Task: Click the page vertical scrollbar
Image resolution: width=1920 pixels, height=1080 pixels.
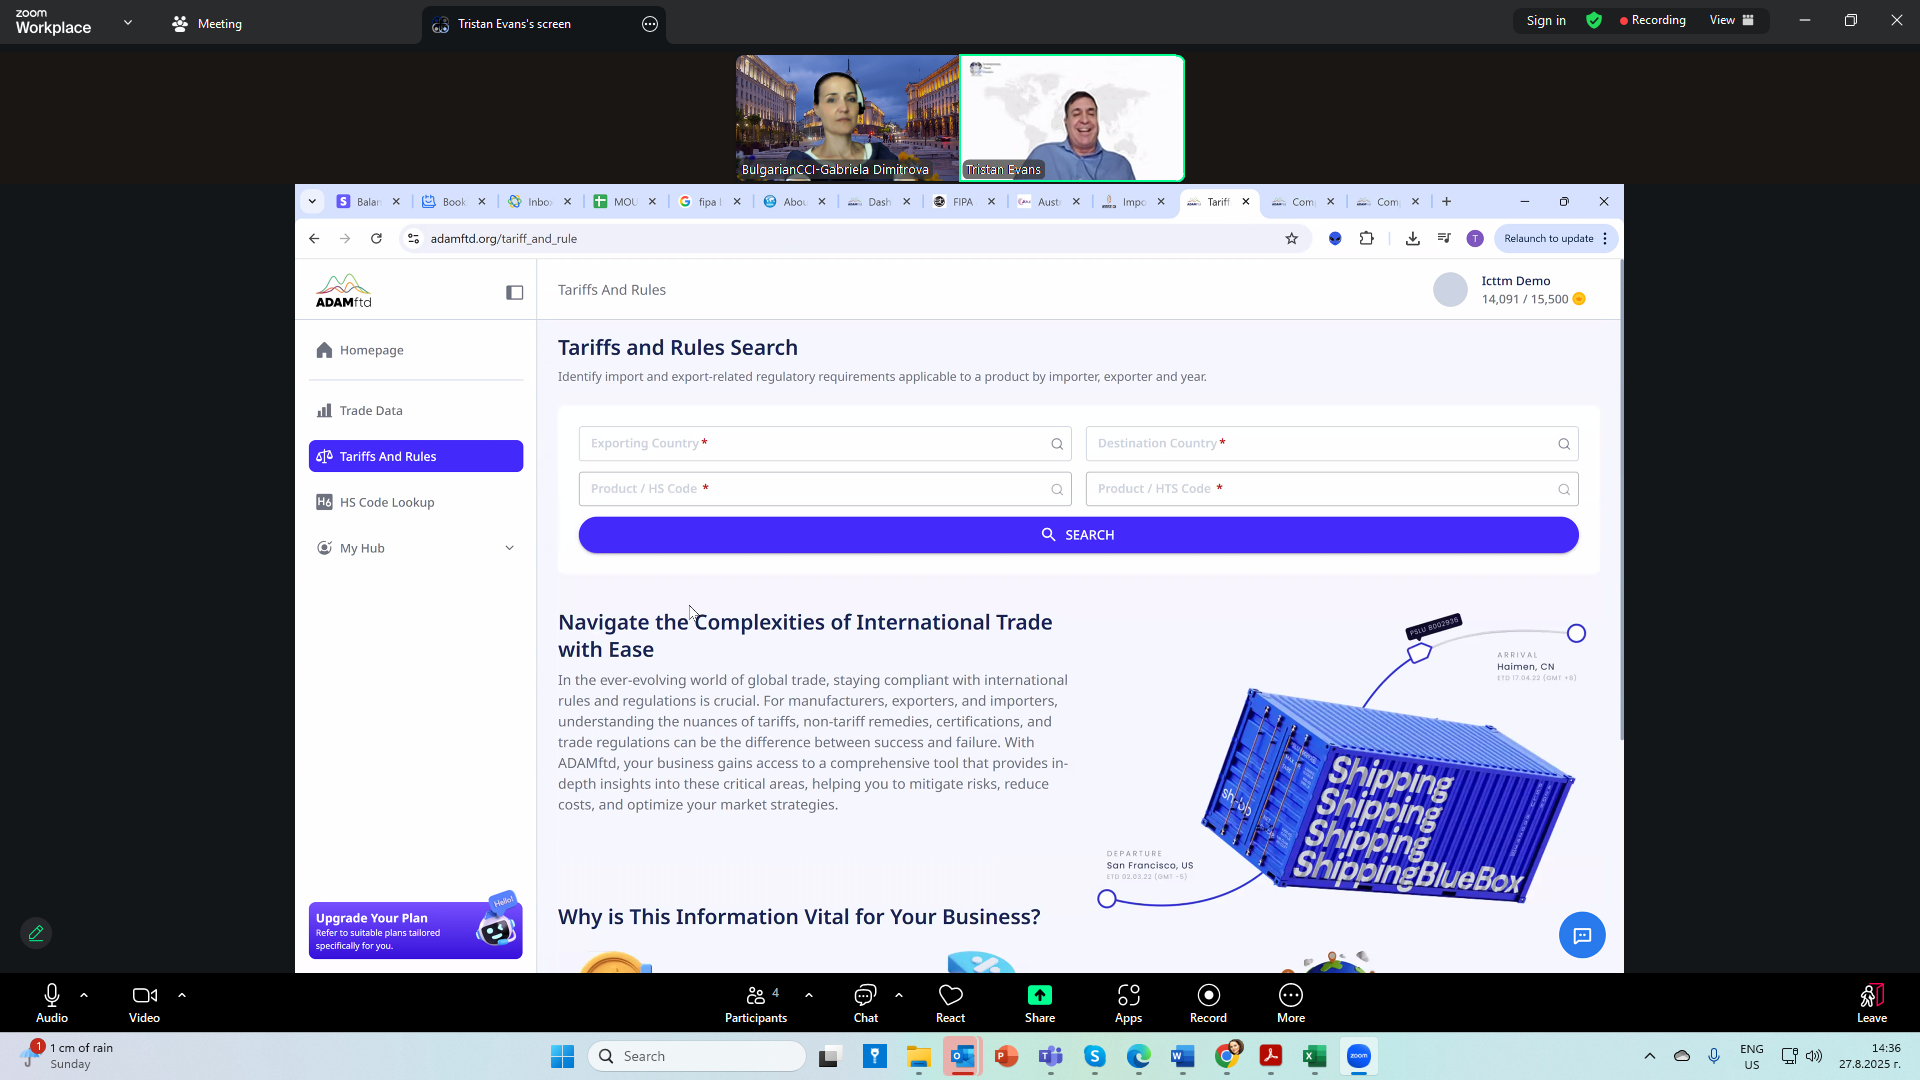Action: (x=1621, y=500)
